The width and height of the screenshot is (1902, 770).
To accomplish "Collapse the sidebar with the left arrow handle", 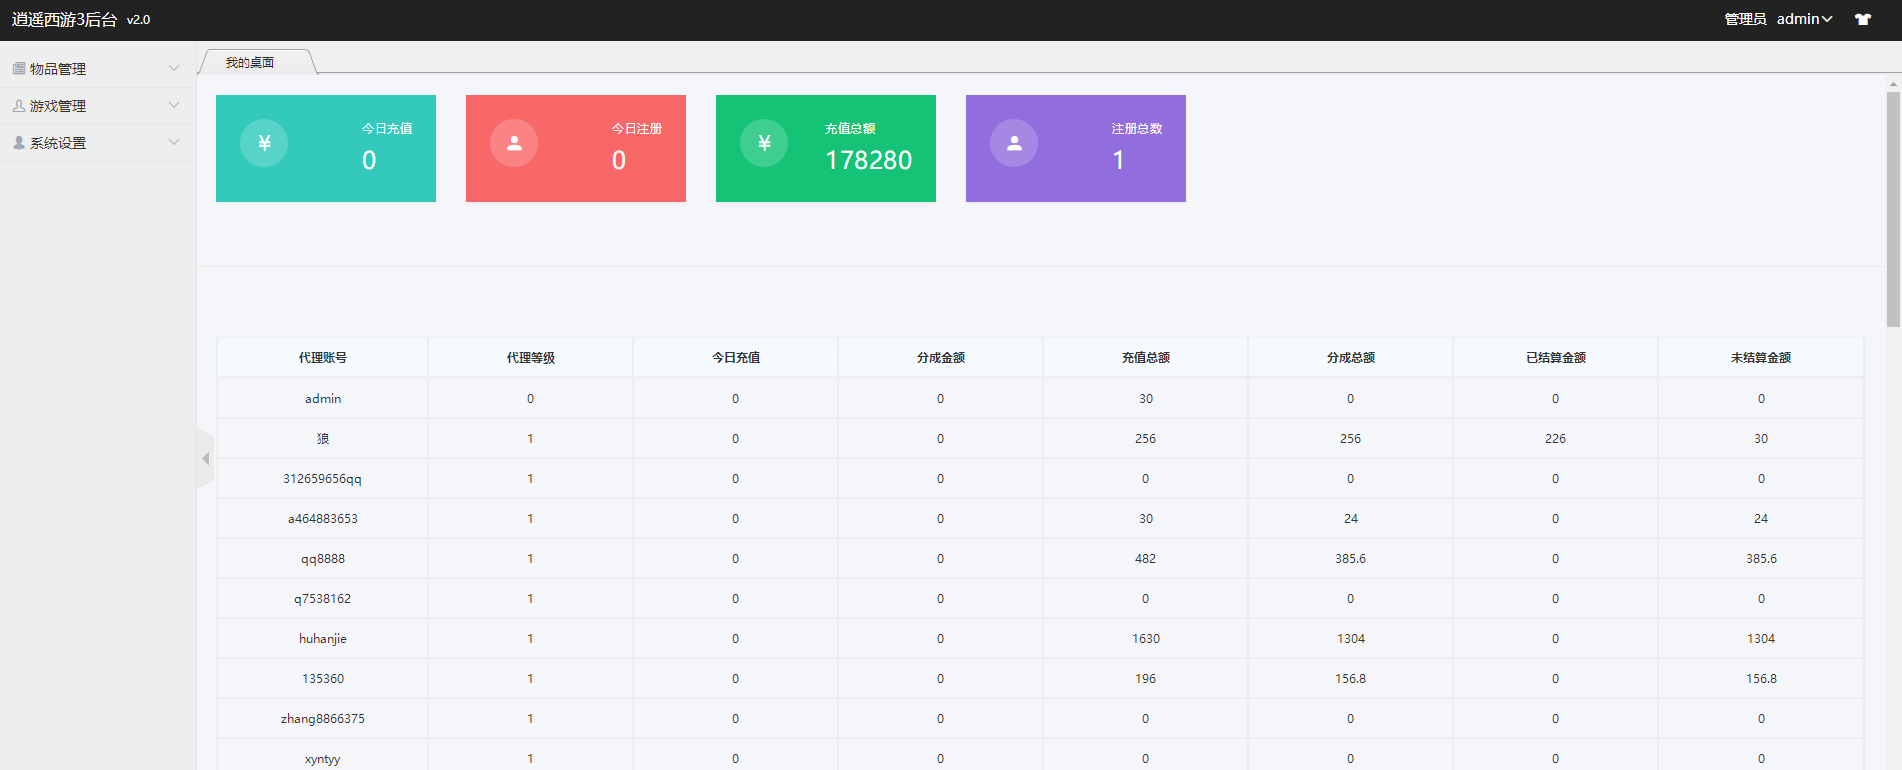I will coord(205,459).
